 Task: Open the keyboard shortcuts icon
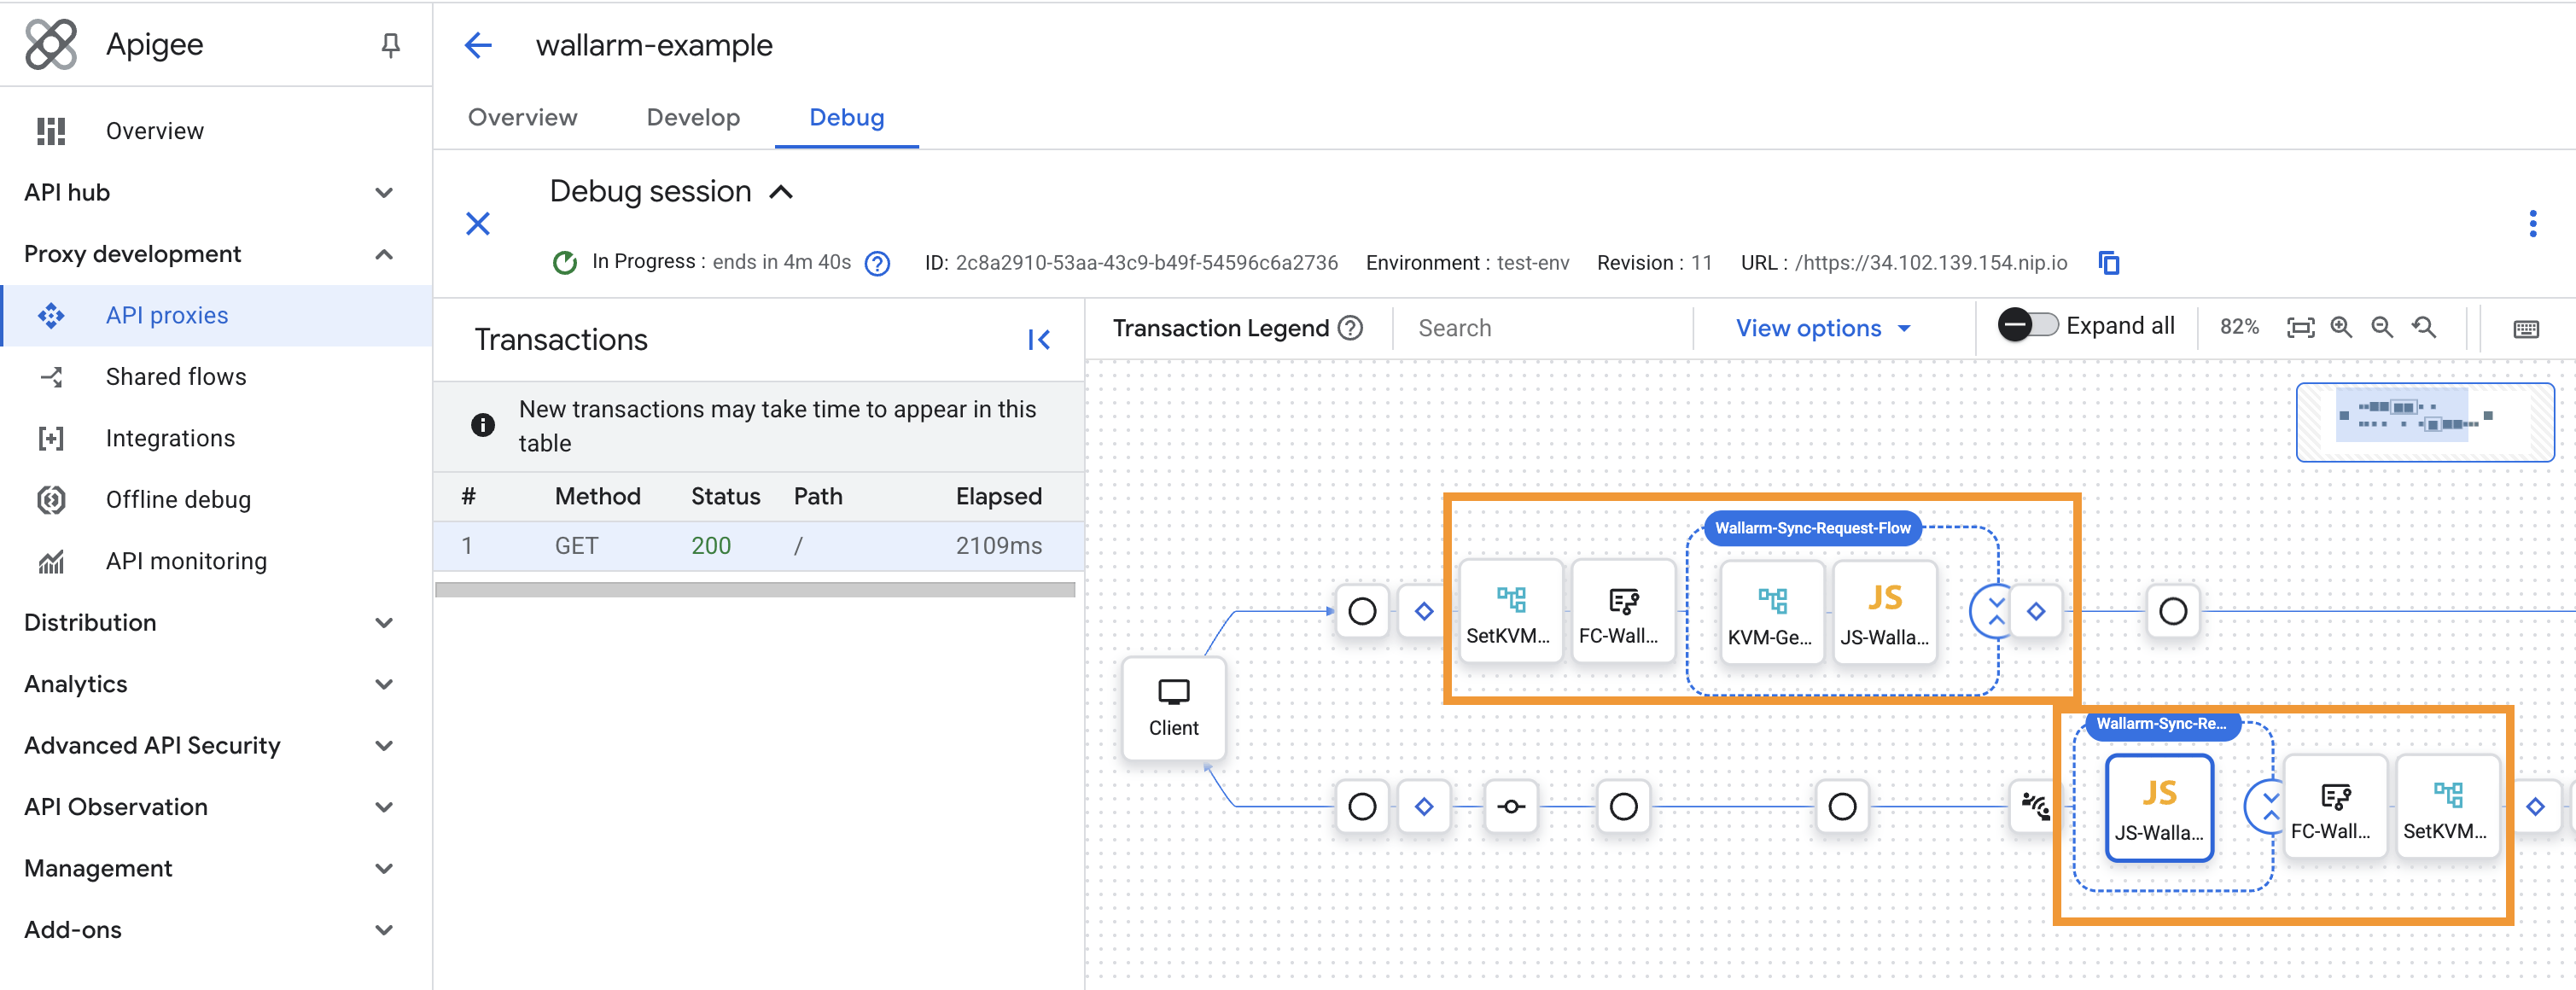point(2527,328)
